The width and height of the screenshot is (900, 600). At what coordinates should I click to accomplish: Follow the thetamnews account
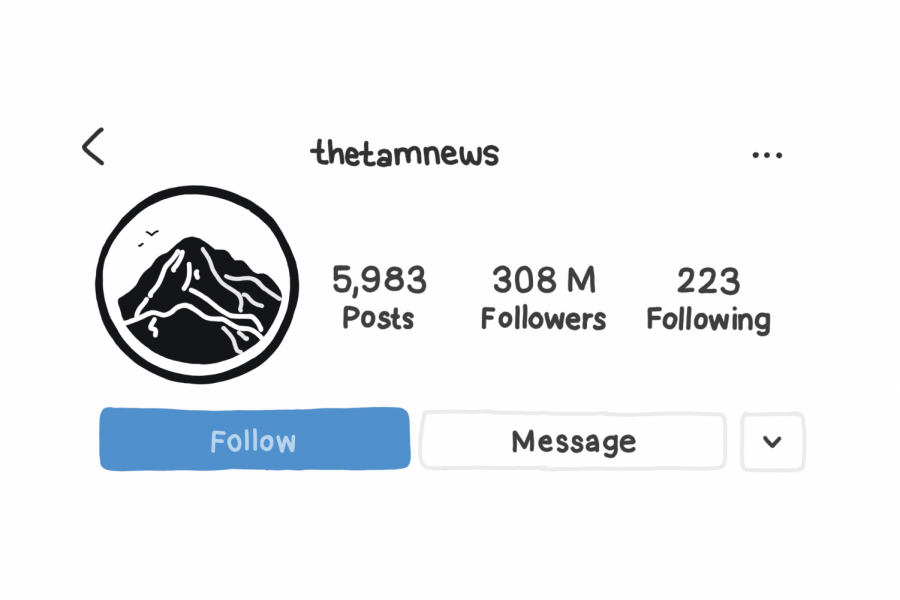click(x=255, y=439)
